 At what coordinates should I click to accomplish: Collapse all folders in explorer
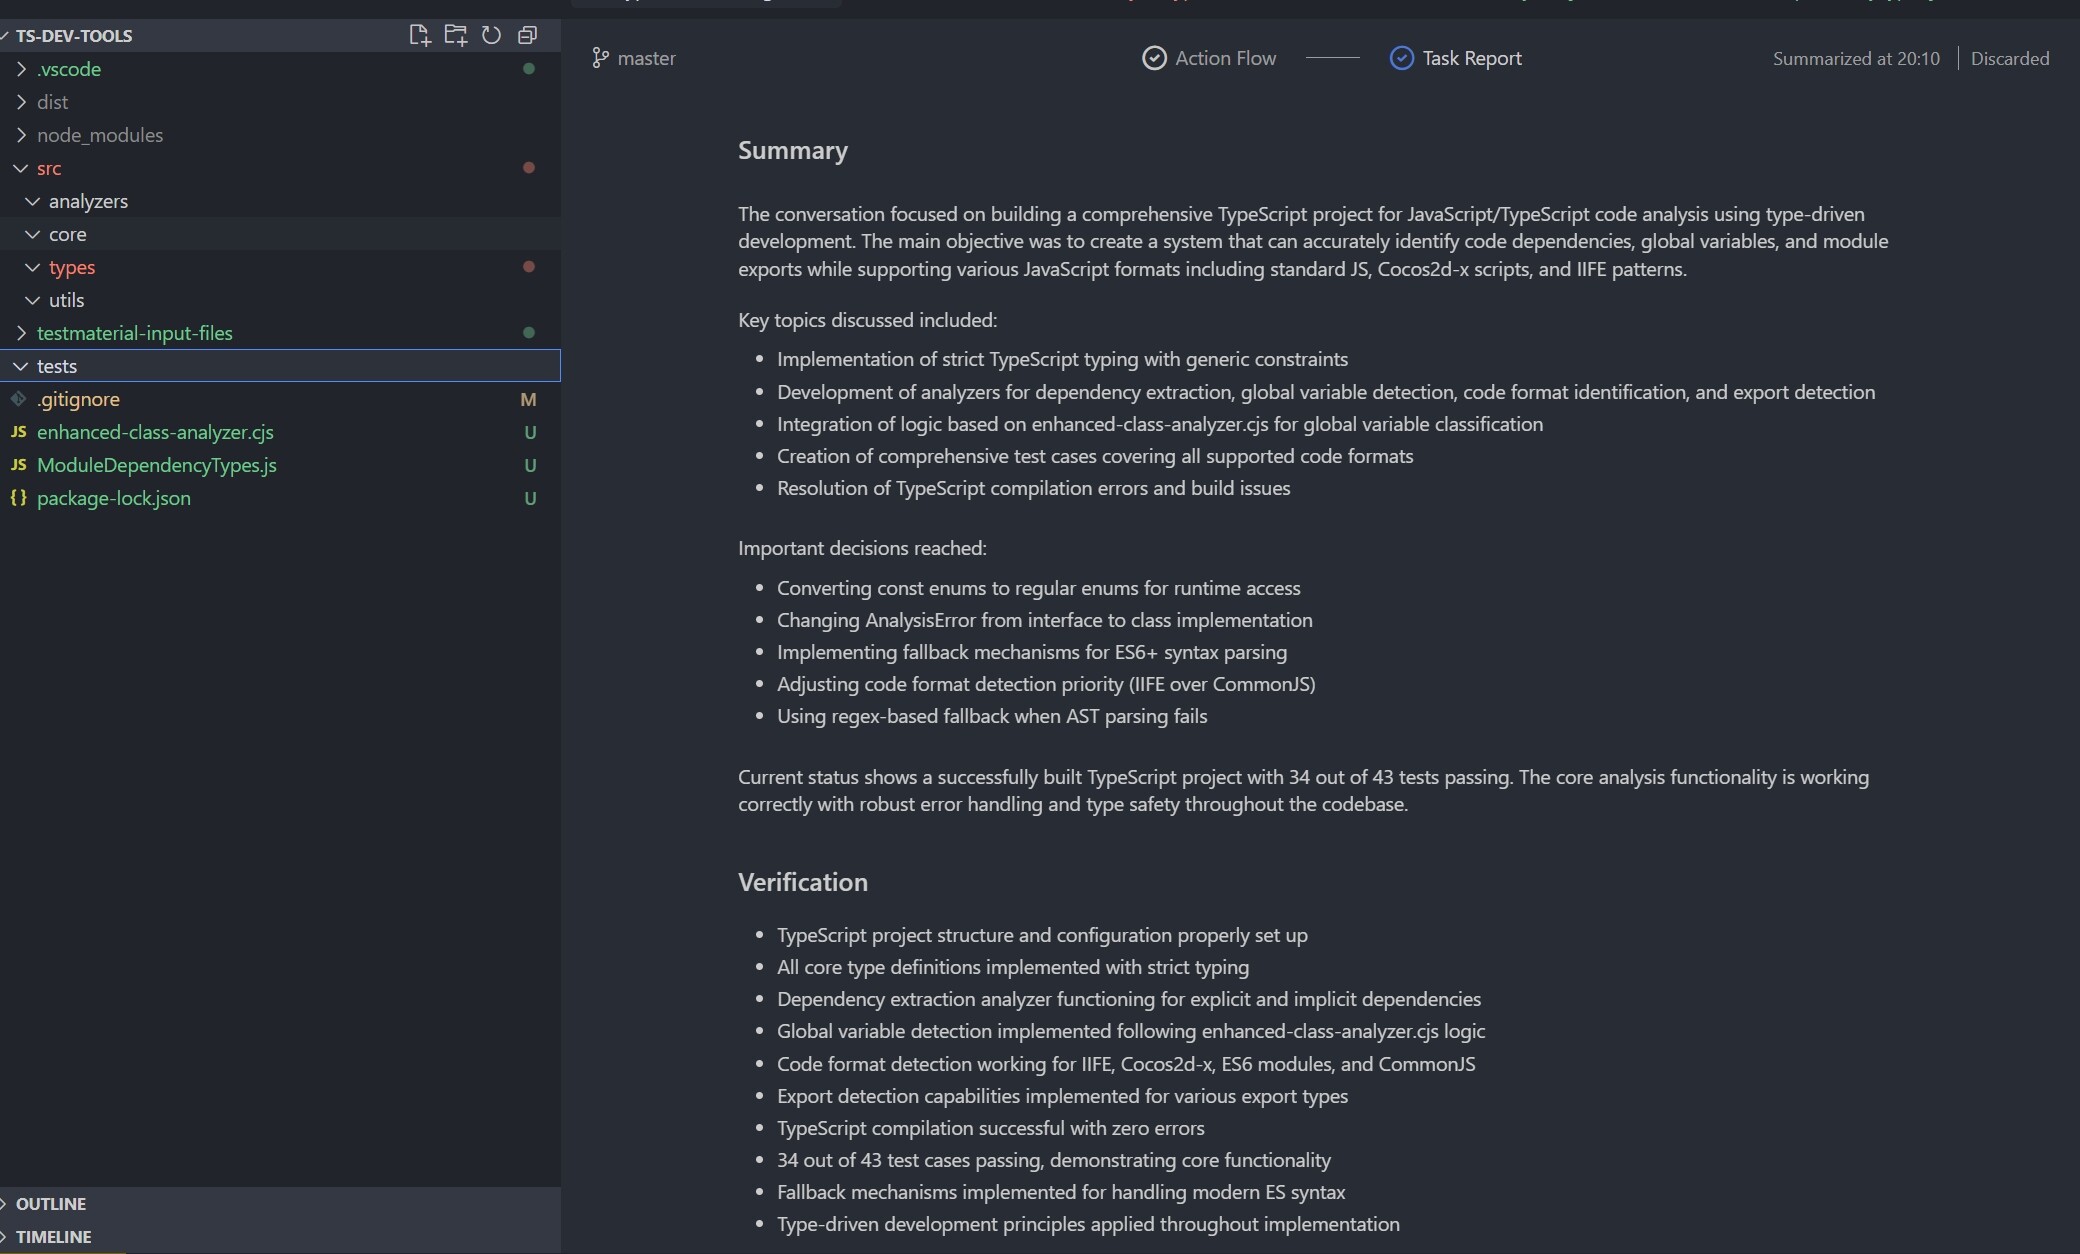tap(527, 36)
